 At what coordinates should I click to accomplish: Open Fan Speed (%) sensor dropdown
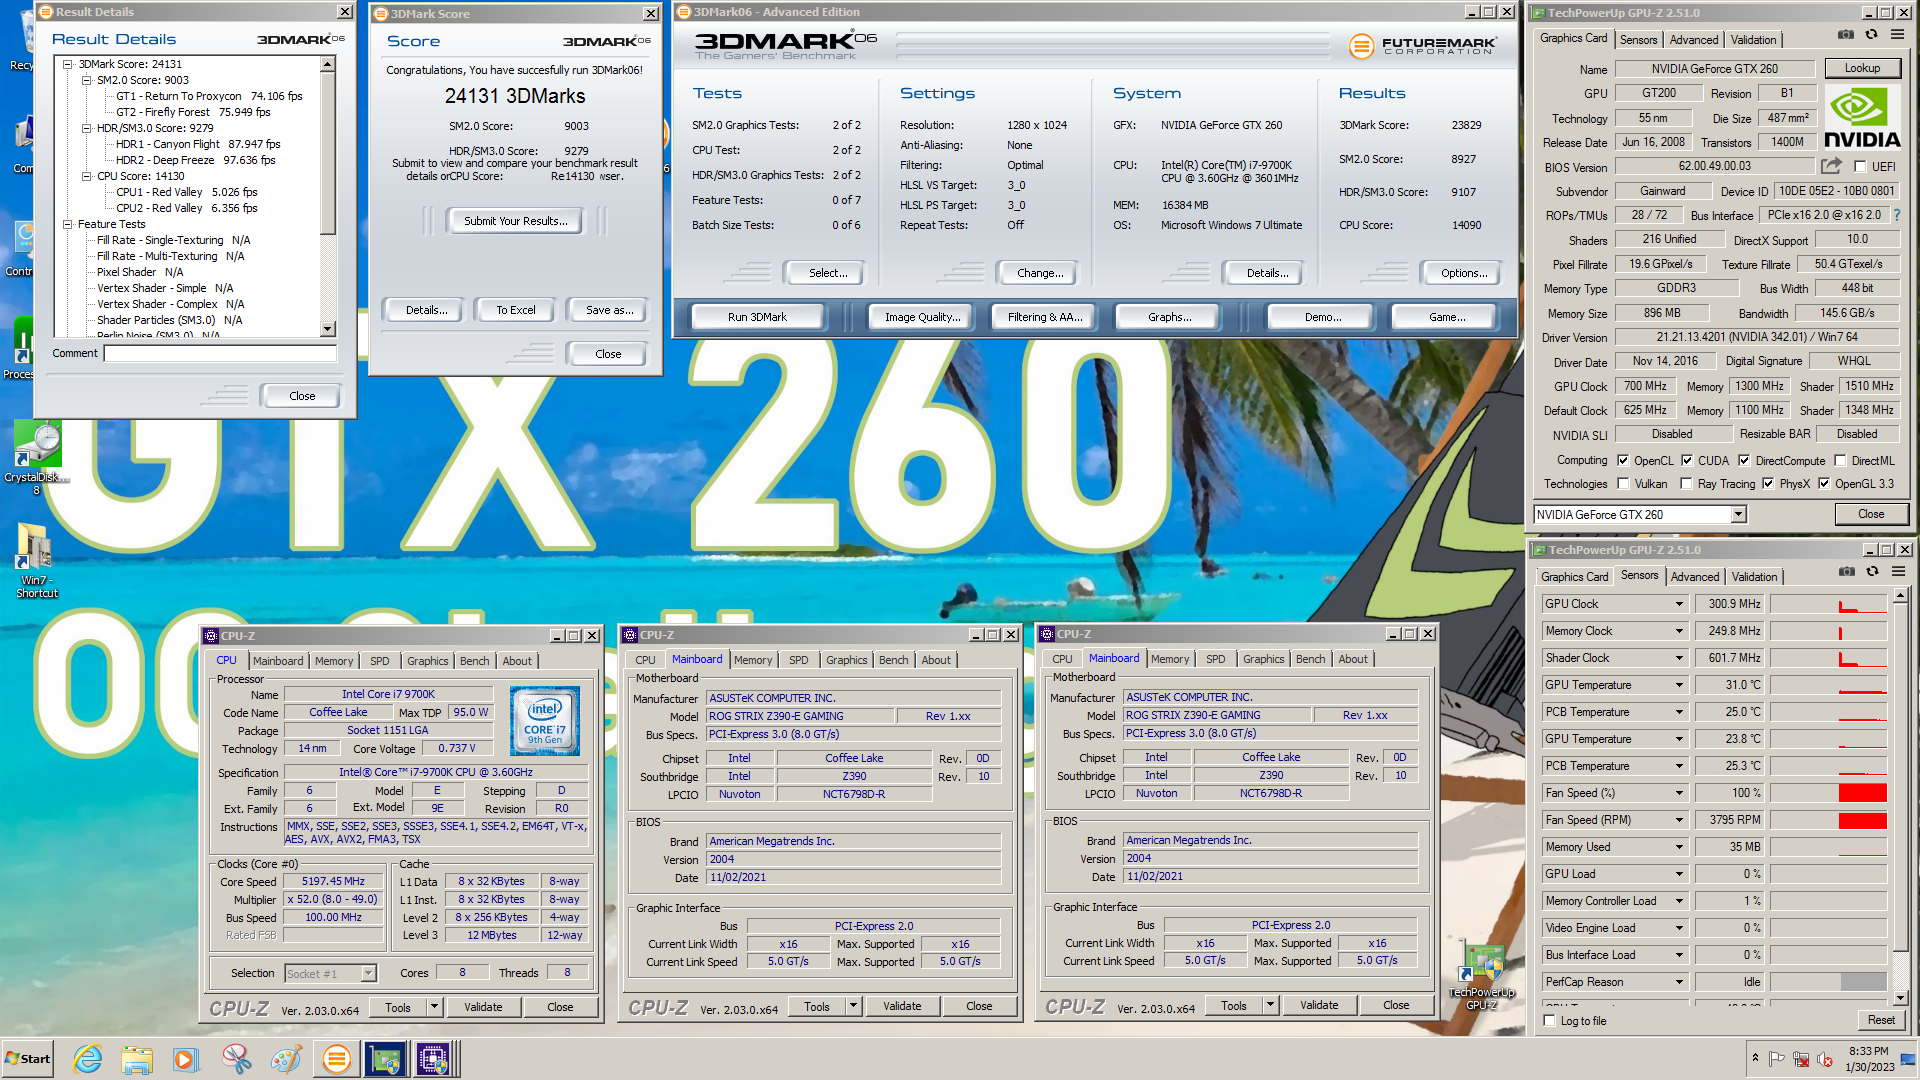pos(1680,793)
